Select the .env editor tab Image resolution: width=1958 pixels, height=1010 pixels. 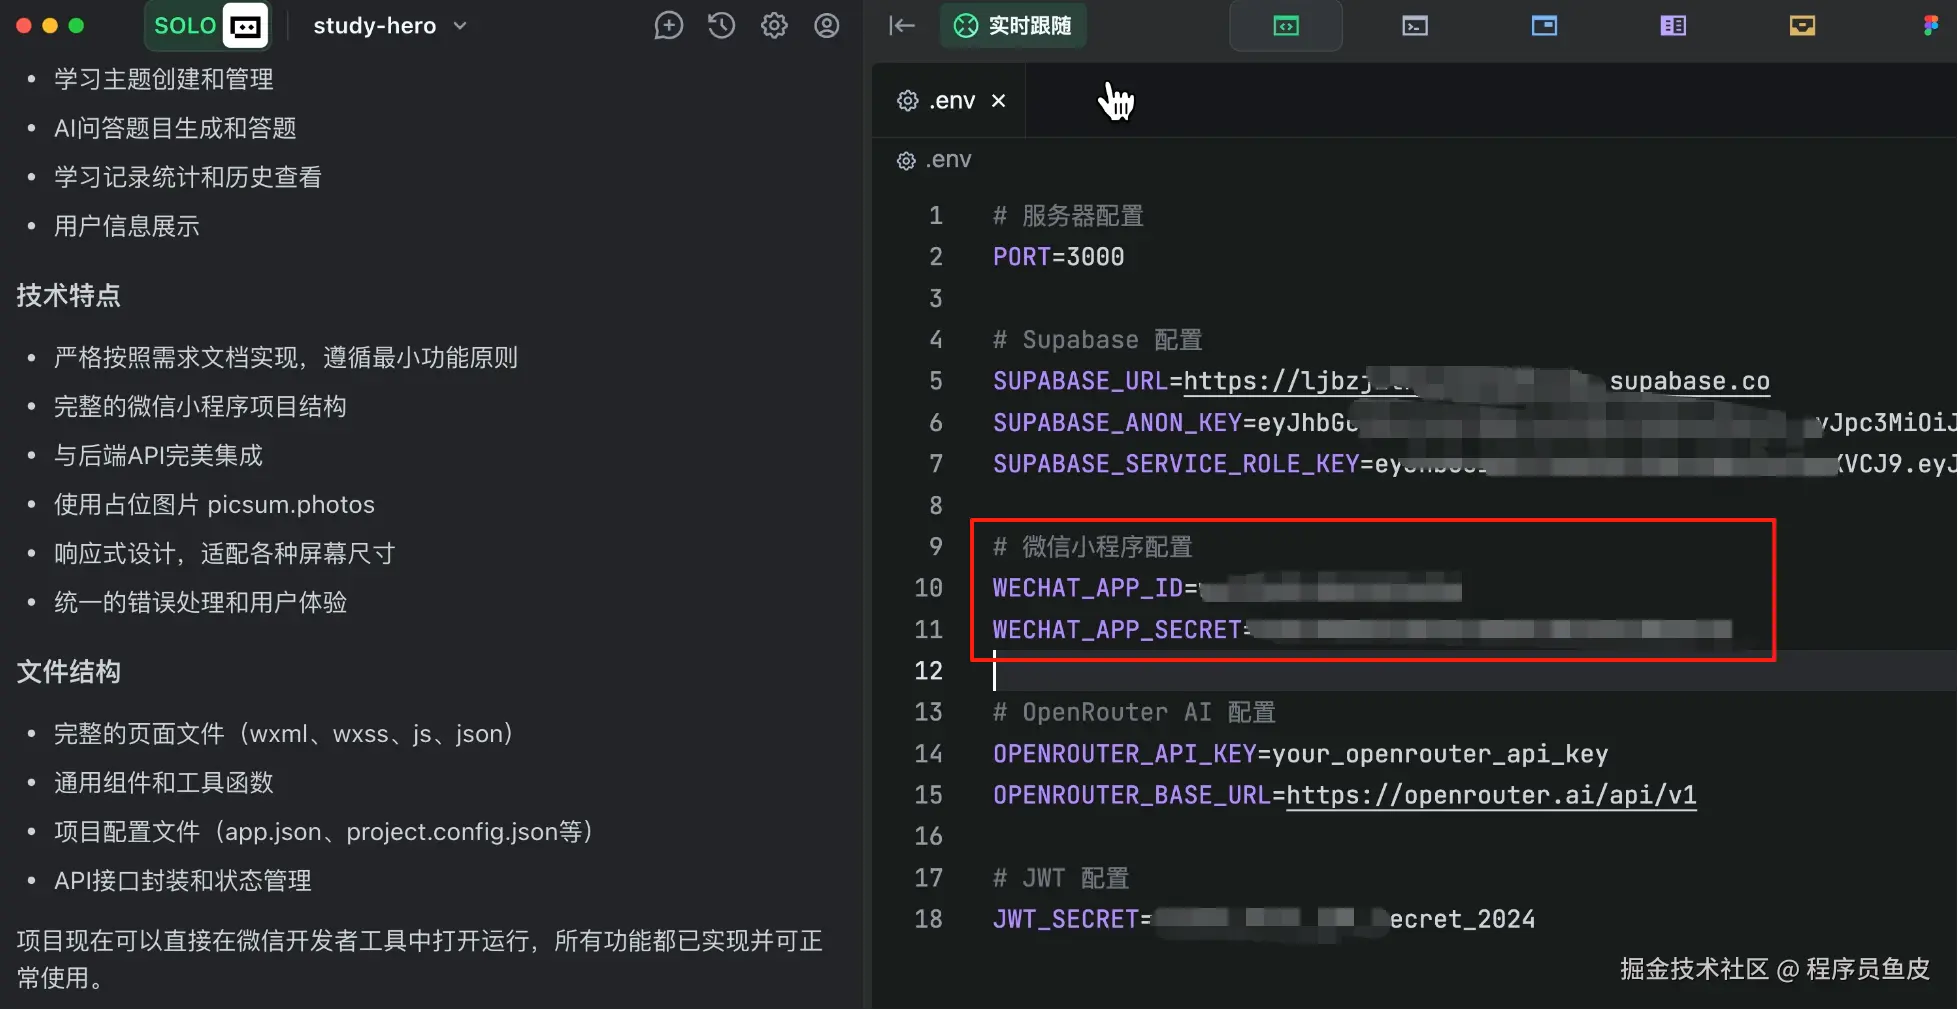coord(949,101)
